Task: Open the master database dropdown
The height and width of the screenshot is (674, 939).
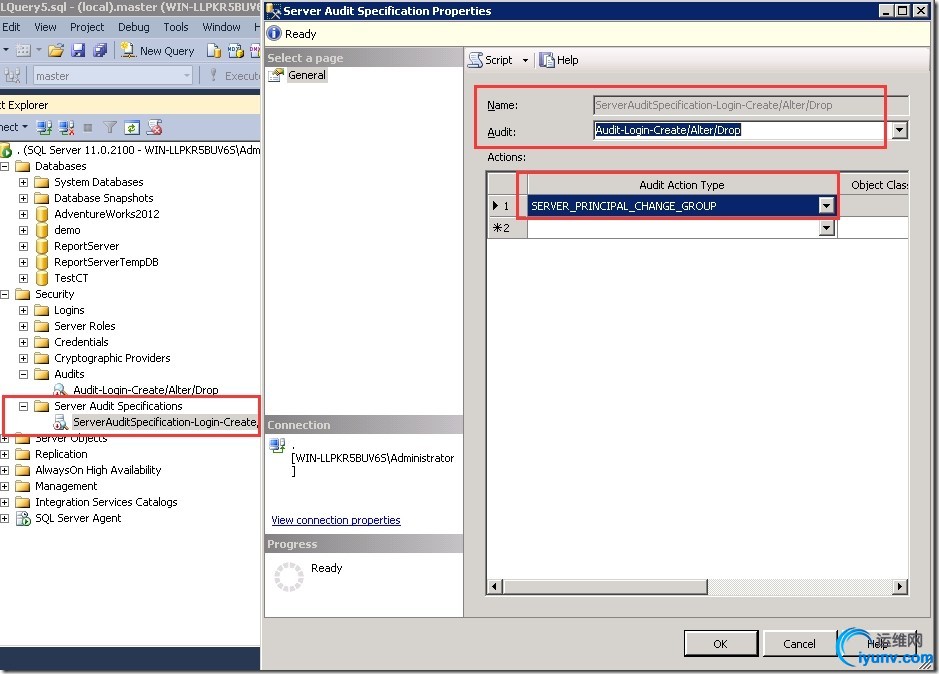Action: 187,75
